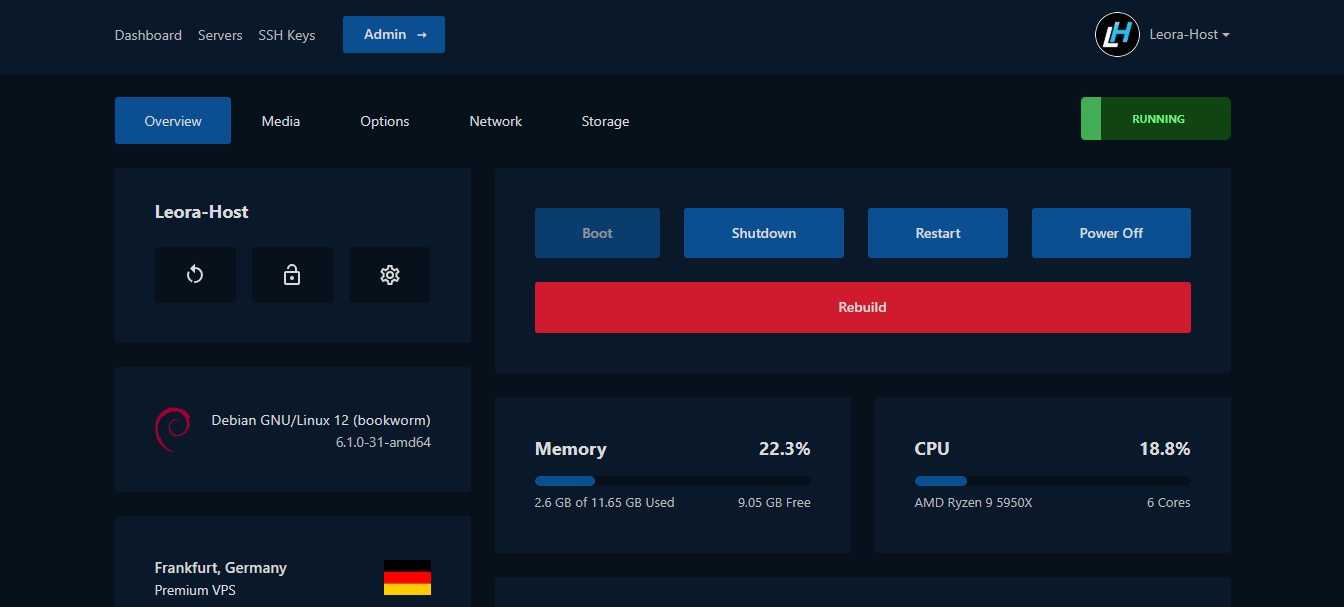Click the 'AMD Ryzen 9 5950X' text
This screenshot has width=1344, height=607.
(x=974, y=503)
